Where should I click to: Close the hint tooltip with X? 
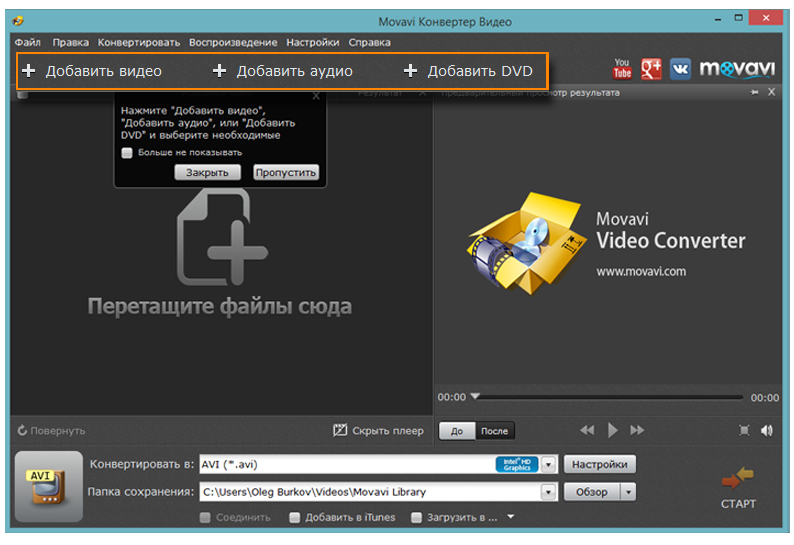(x=316, y=96)
